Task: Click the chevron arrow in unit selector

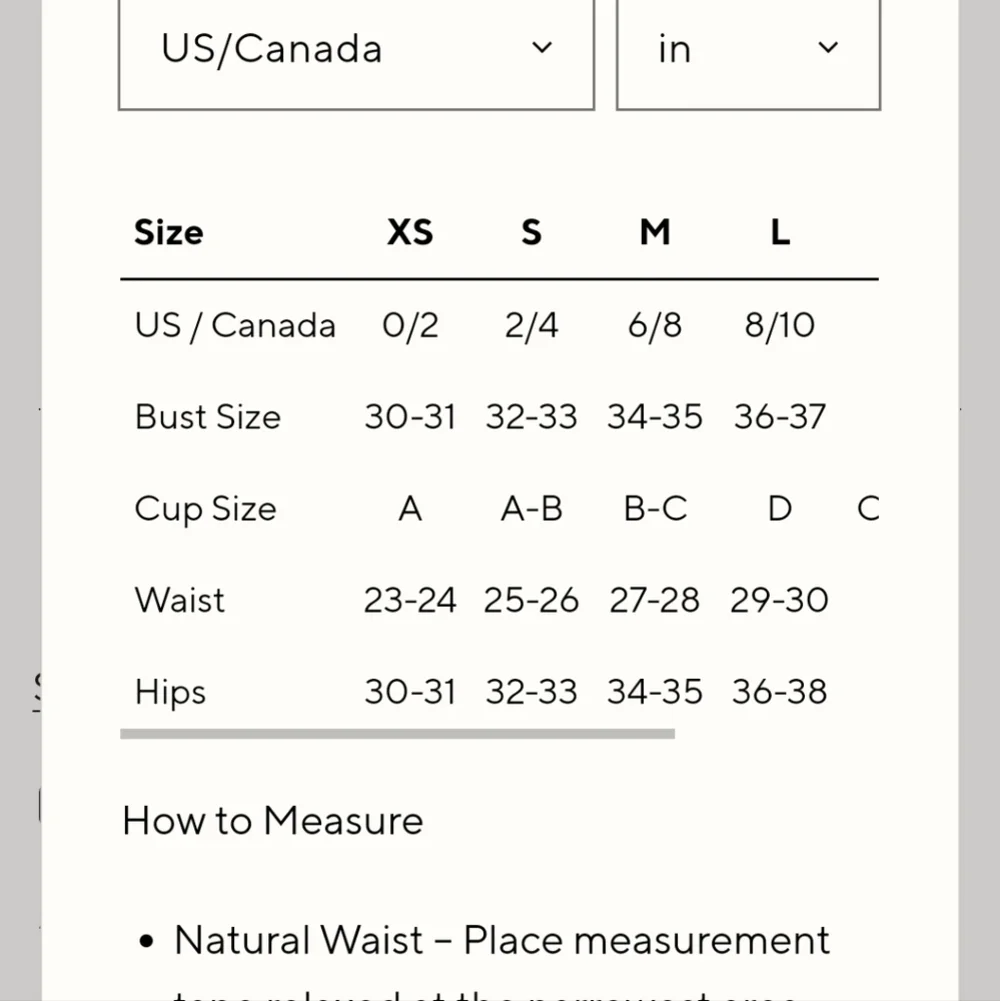Action: (x=828, y=47)
